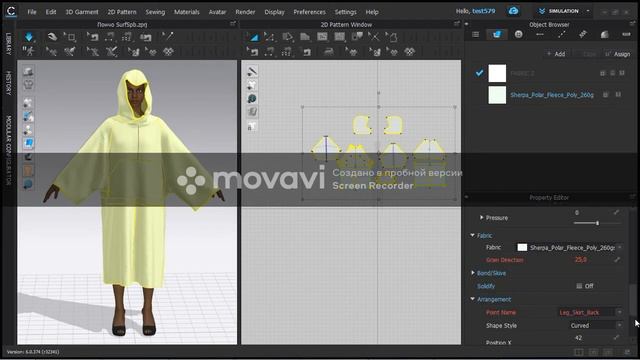Viewport: 640px width, 360px height.
Task: Open the dome-shaped material tab in Object Browser
Action: (604, 34)
